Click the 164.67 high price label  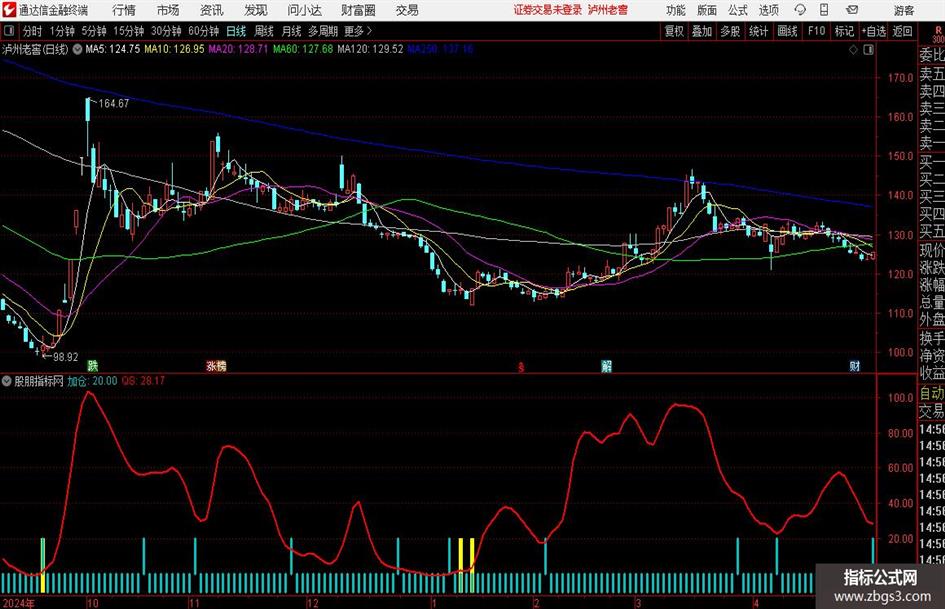pyautogui.click(x=113, y=104)
